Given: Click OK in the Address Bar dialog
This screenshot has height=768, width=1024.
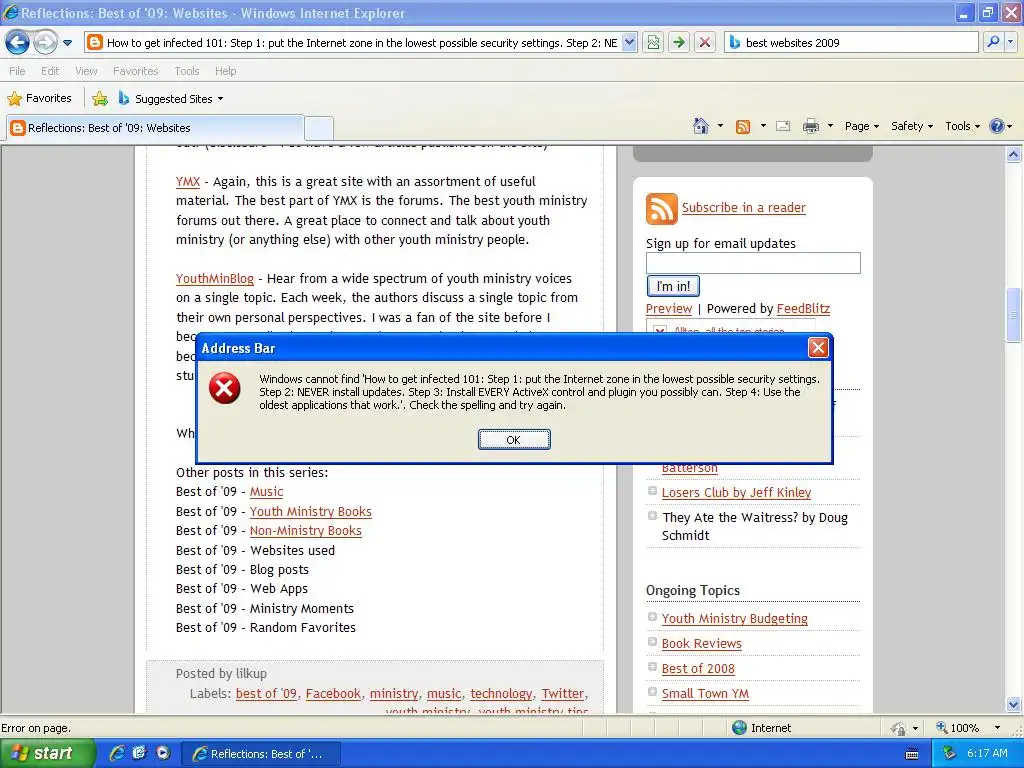Looking at the screenshot, I should [514, 440].
